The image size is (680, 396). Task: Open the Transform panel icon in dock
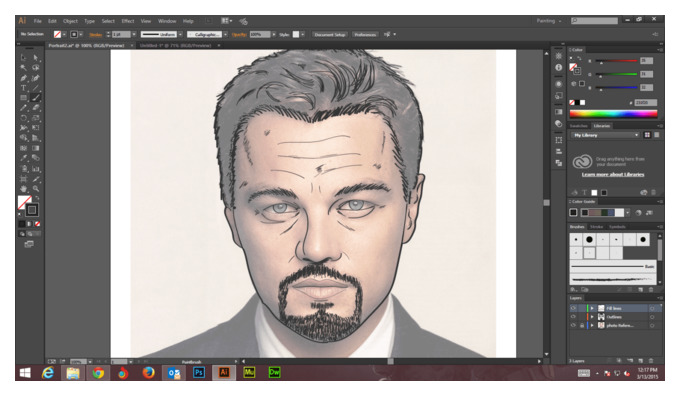(559, 140)
